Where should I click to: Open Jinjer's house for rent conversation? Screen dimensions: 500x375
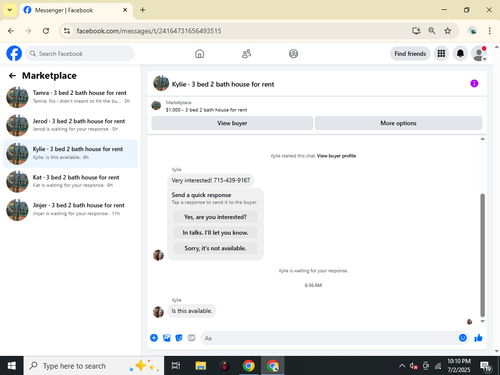pos(70,210)
